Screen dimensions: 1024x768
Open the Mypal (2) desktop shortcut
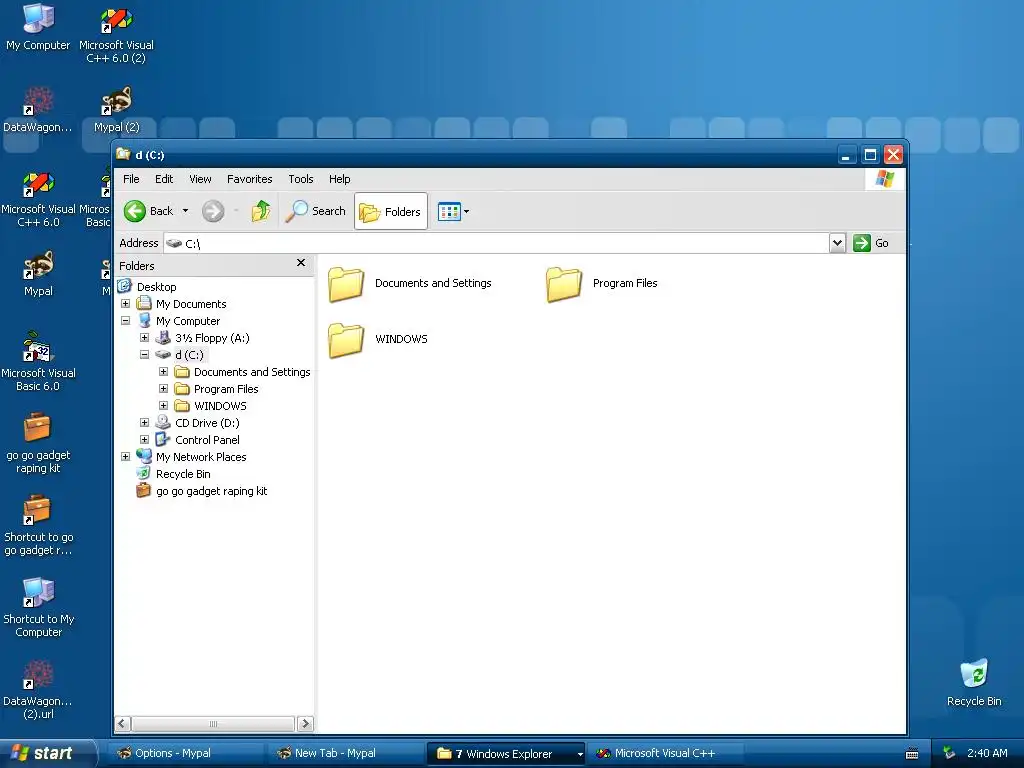coord(116,110)
